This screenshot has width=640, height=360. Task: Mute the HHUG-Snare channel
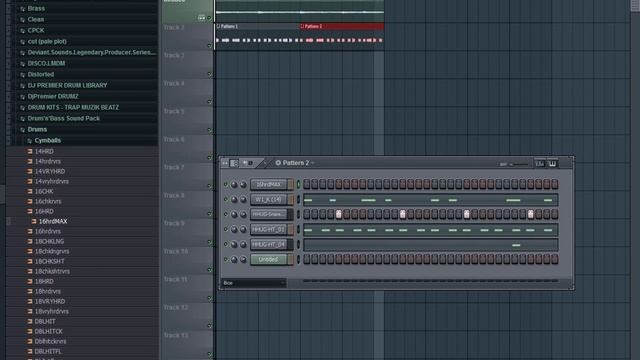pyautogui.click(x=225, y=214)
